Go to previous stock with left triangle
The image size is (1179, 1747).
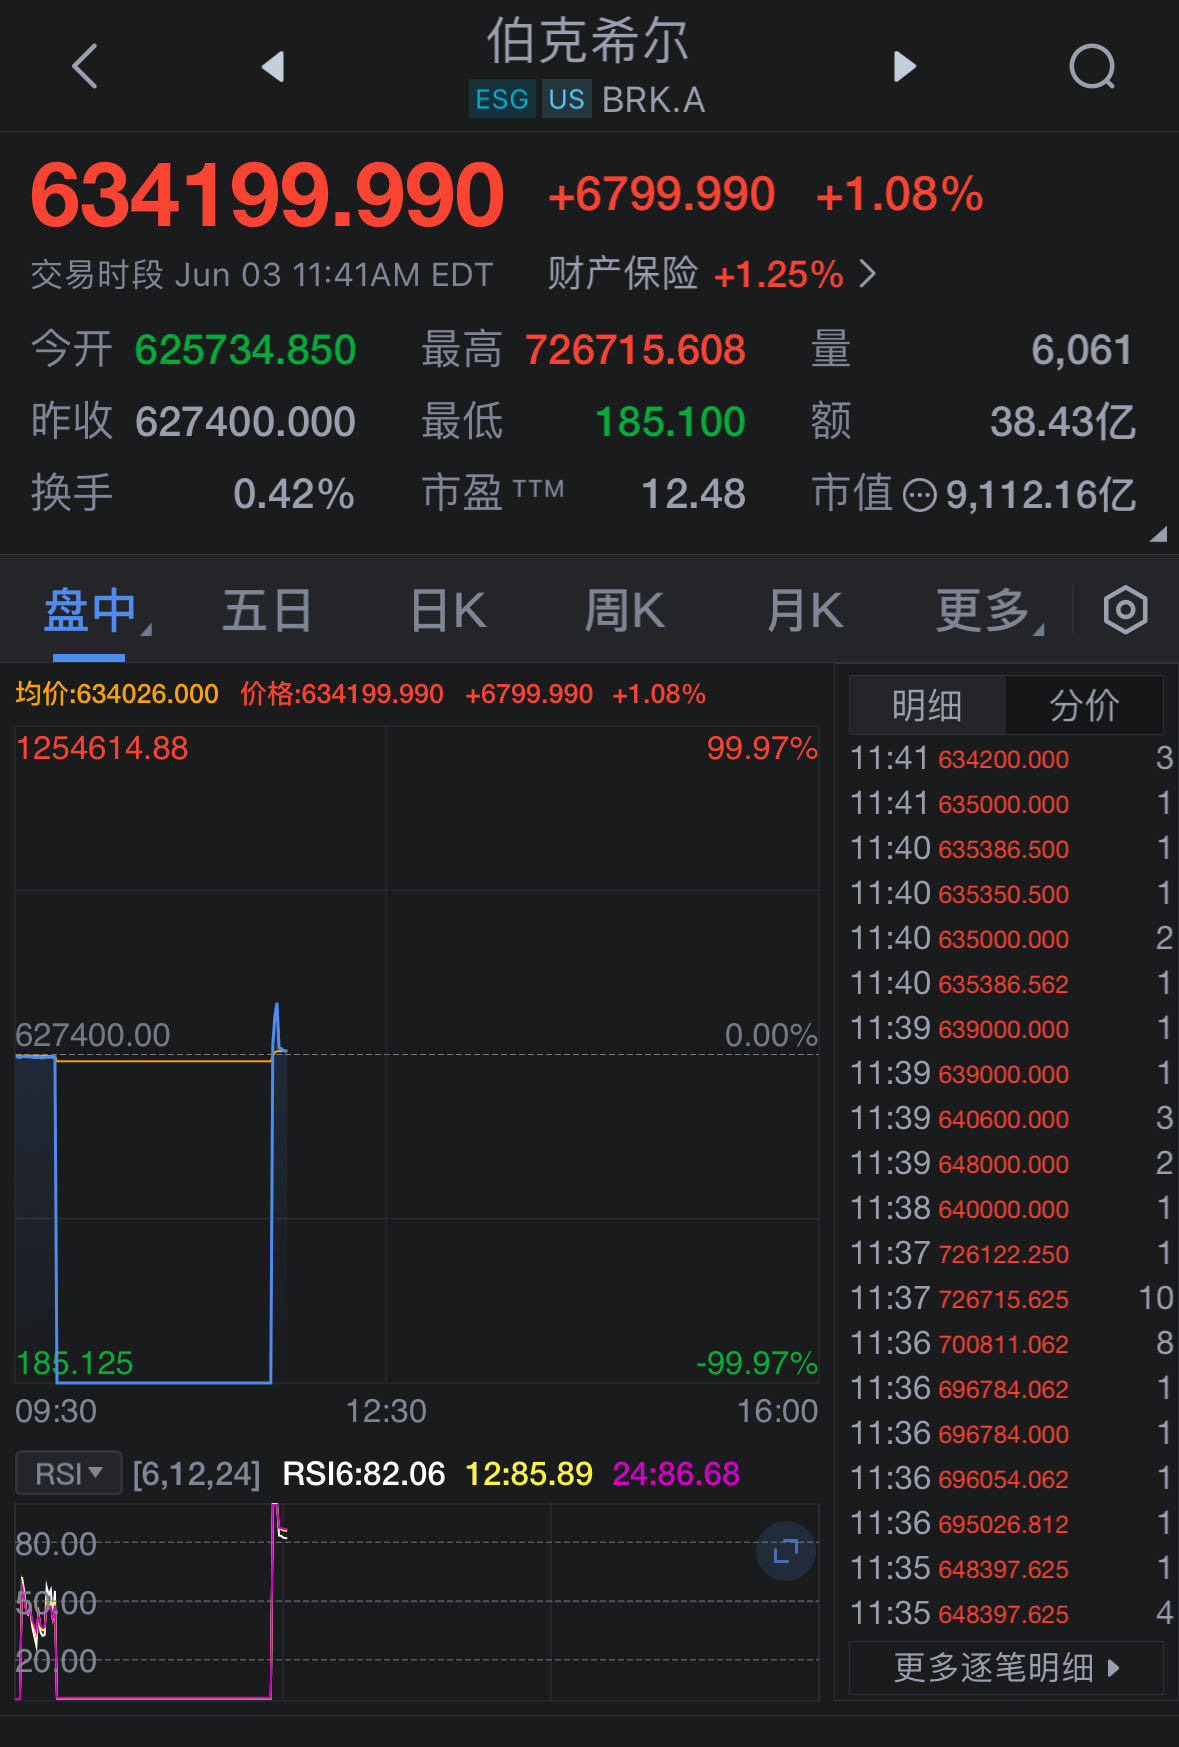click(x=273, y=67)
